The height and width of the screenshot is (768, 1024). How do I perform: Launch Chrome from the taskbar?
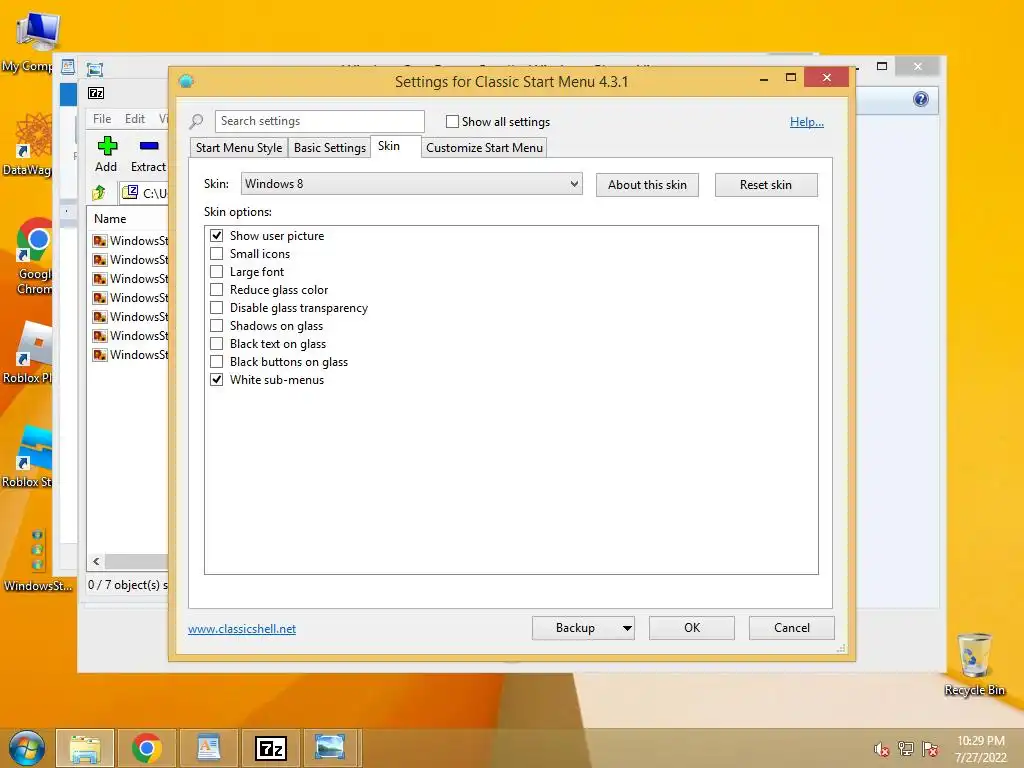[x=146, y=748]
